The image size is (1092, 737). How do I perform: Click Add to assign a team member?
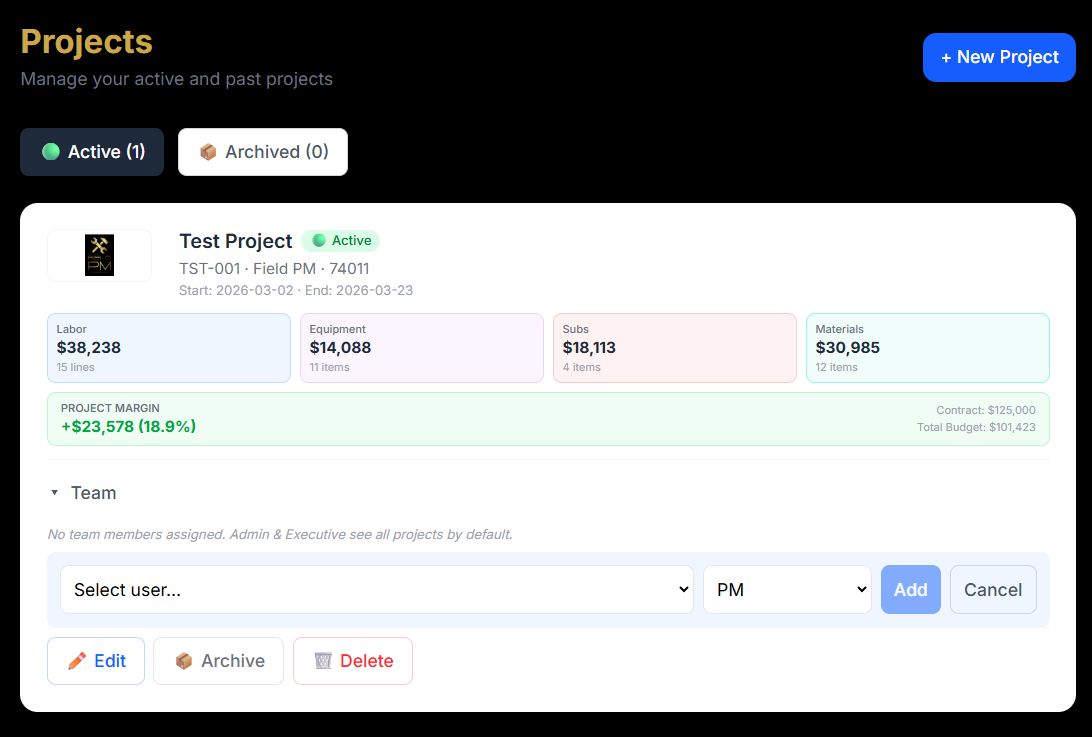910,589
